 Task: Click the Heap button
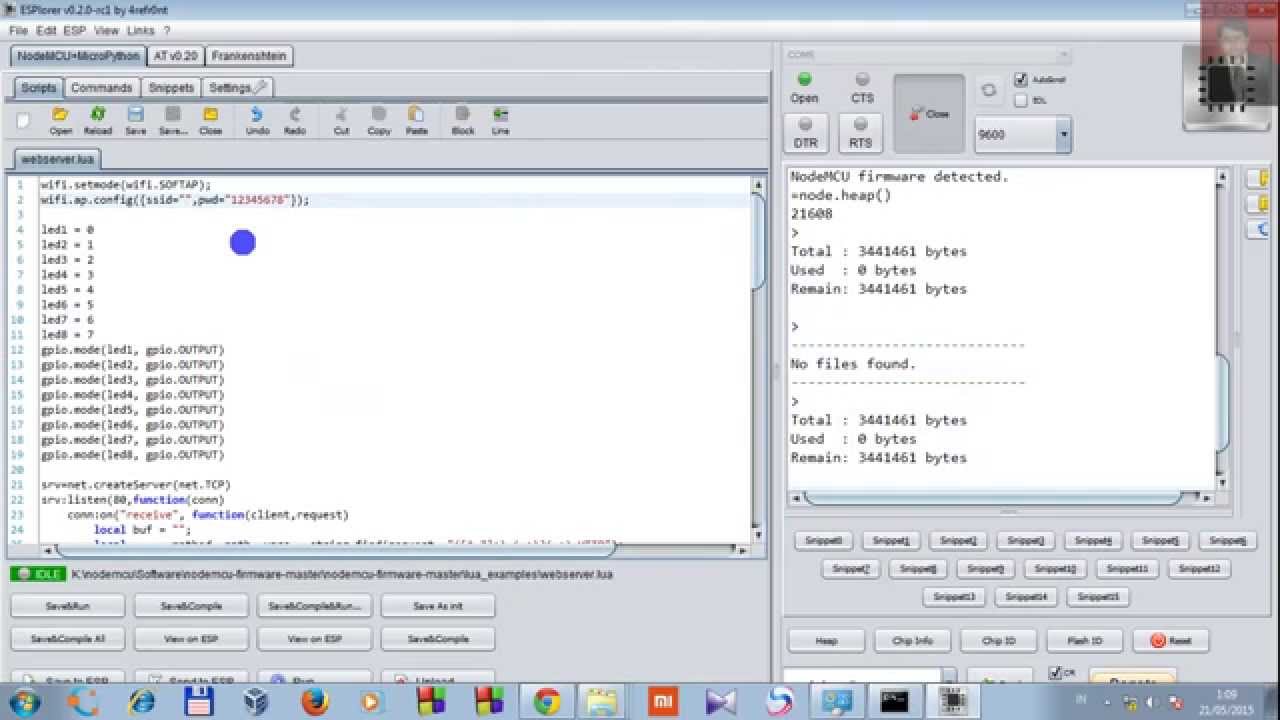tap(827, 641)
